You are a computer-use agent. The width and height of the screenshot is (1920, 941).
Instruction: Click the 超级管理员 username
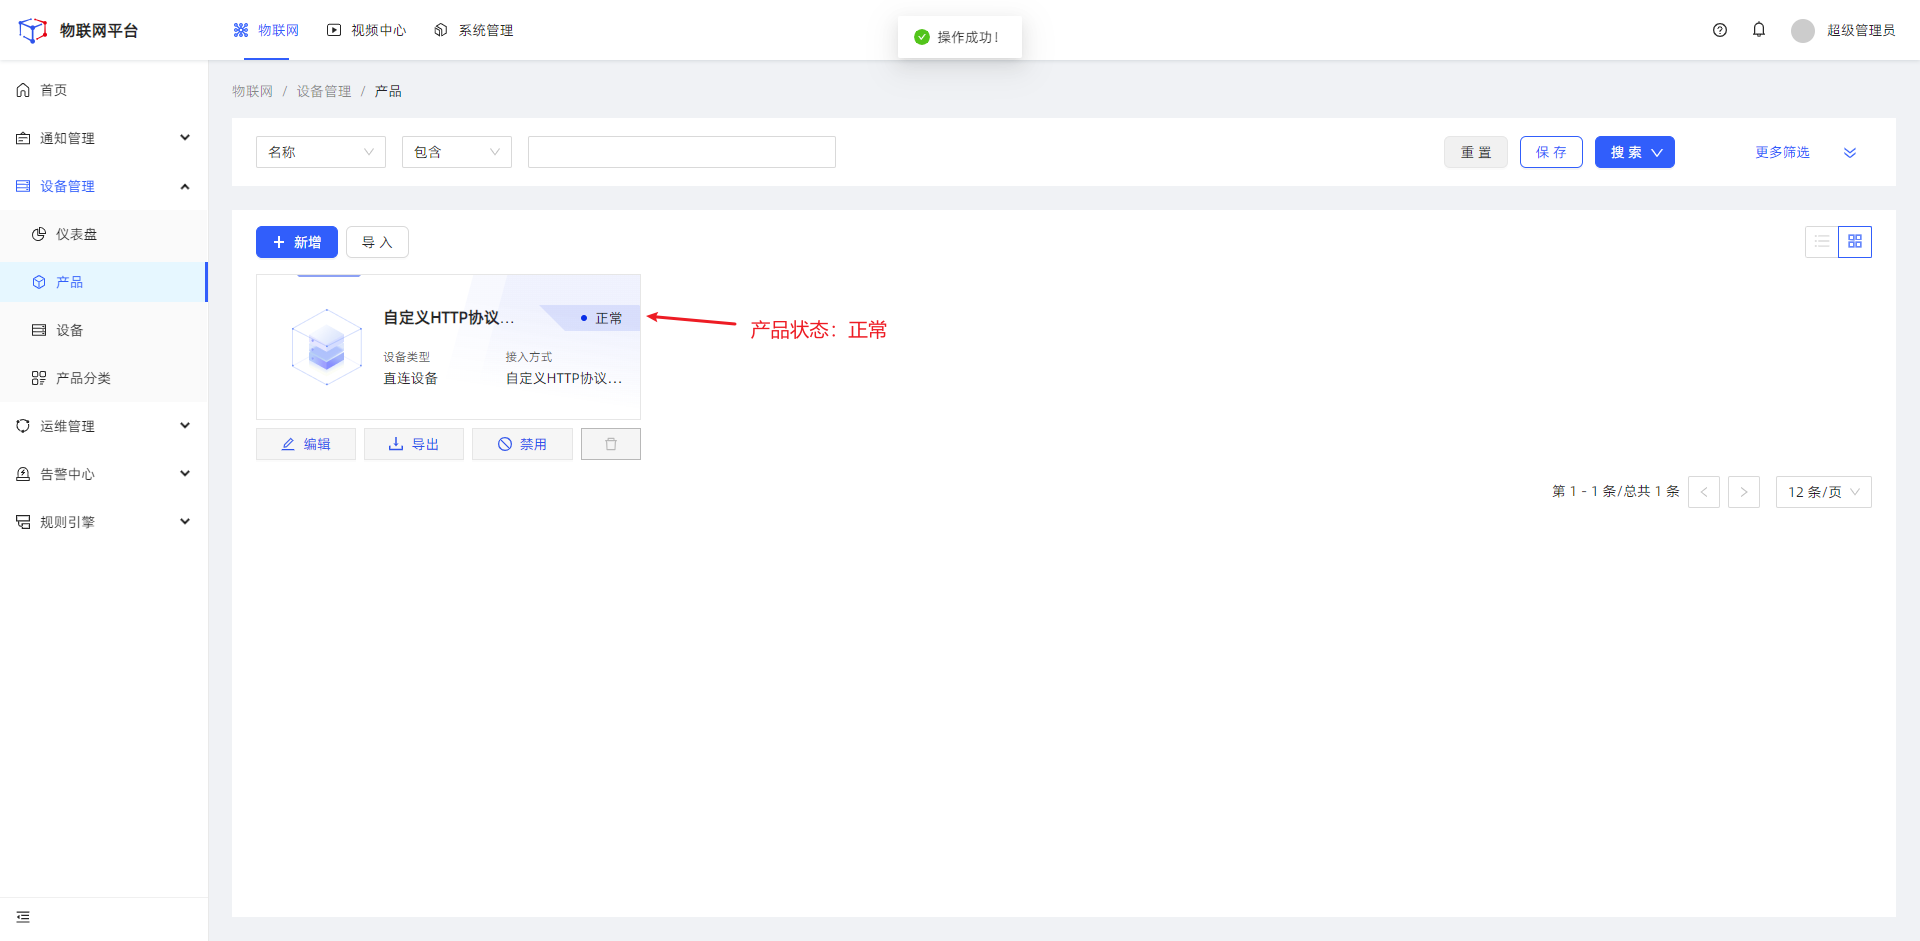click(x=1861, y=30)
